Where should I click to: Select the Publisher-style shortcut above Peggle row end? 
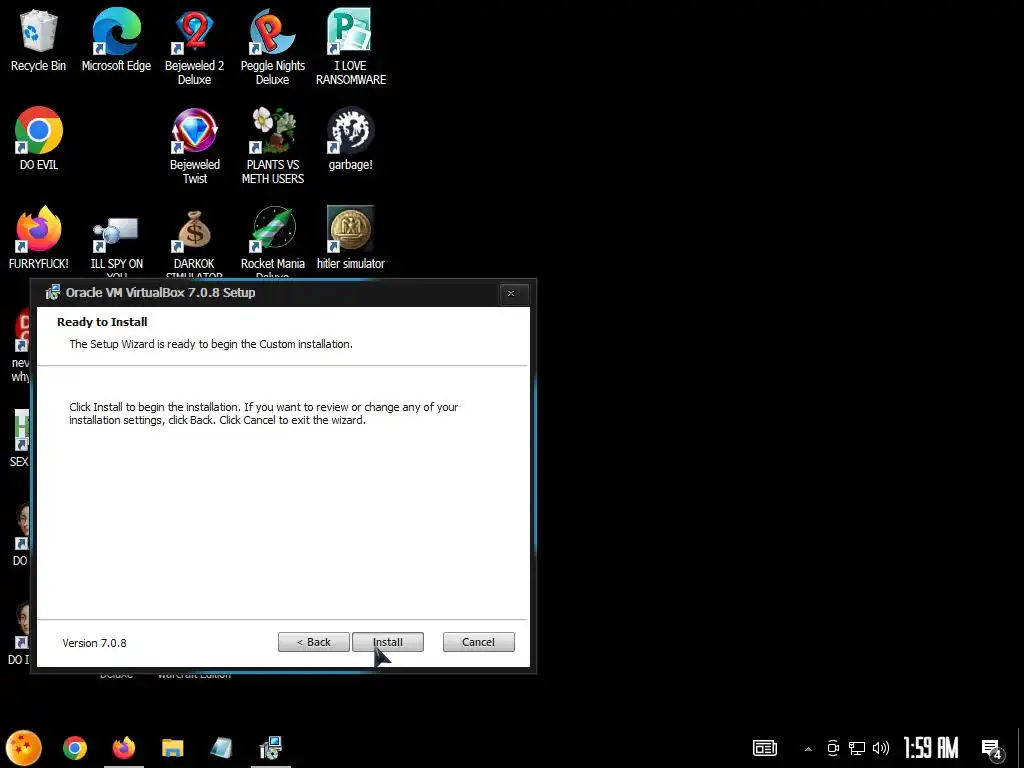pyautogui.click(x=351, y=47)
